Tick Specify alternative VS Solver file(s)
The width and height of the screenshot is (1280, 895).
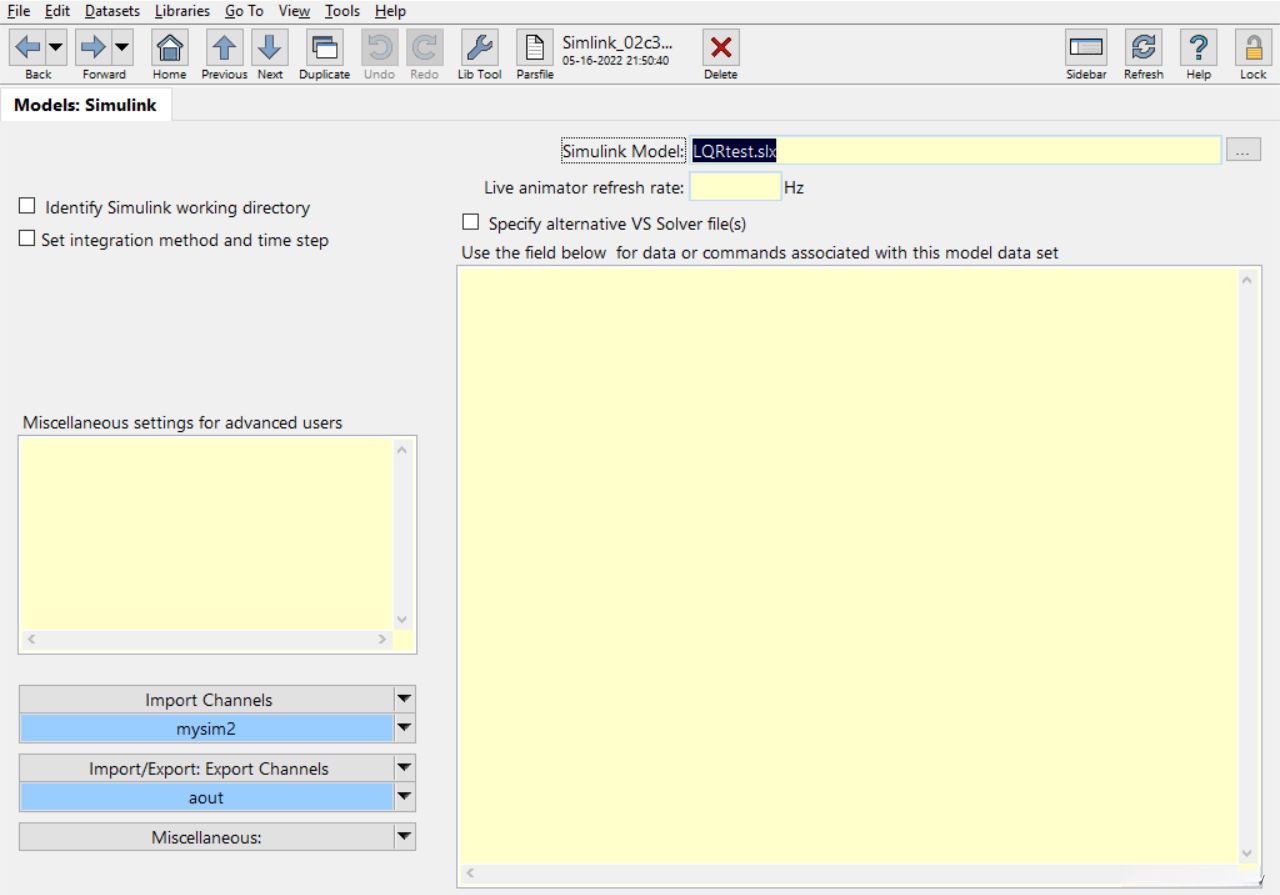point(470,222)
